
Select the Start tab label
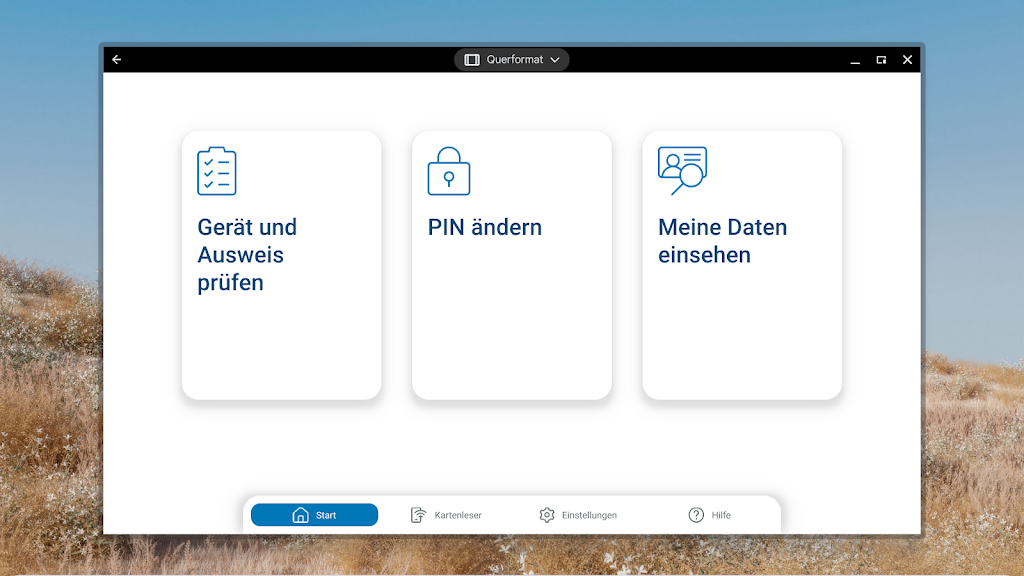point(326,515)
